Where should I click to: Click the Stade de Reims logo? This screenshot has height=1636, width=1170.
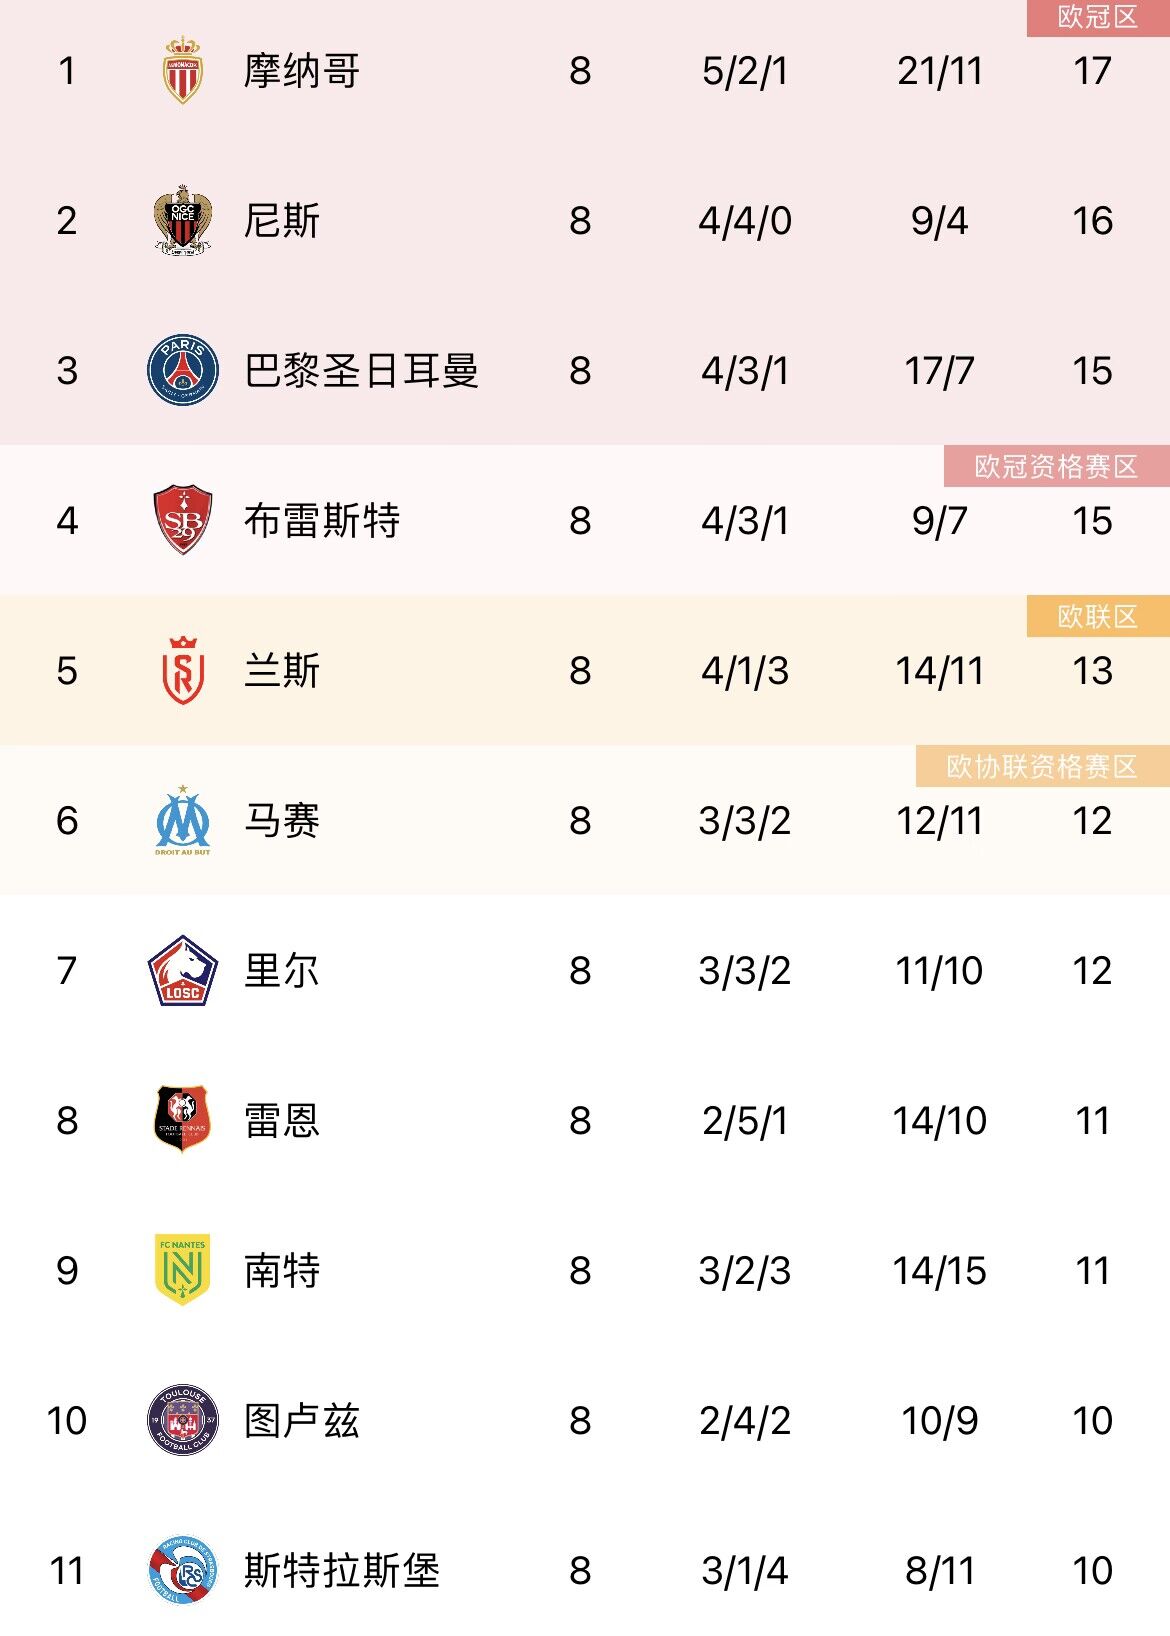pyautogui.click(x=183, y=670)
